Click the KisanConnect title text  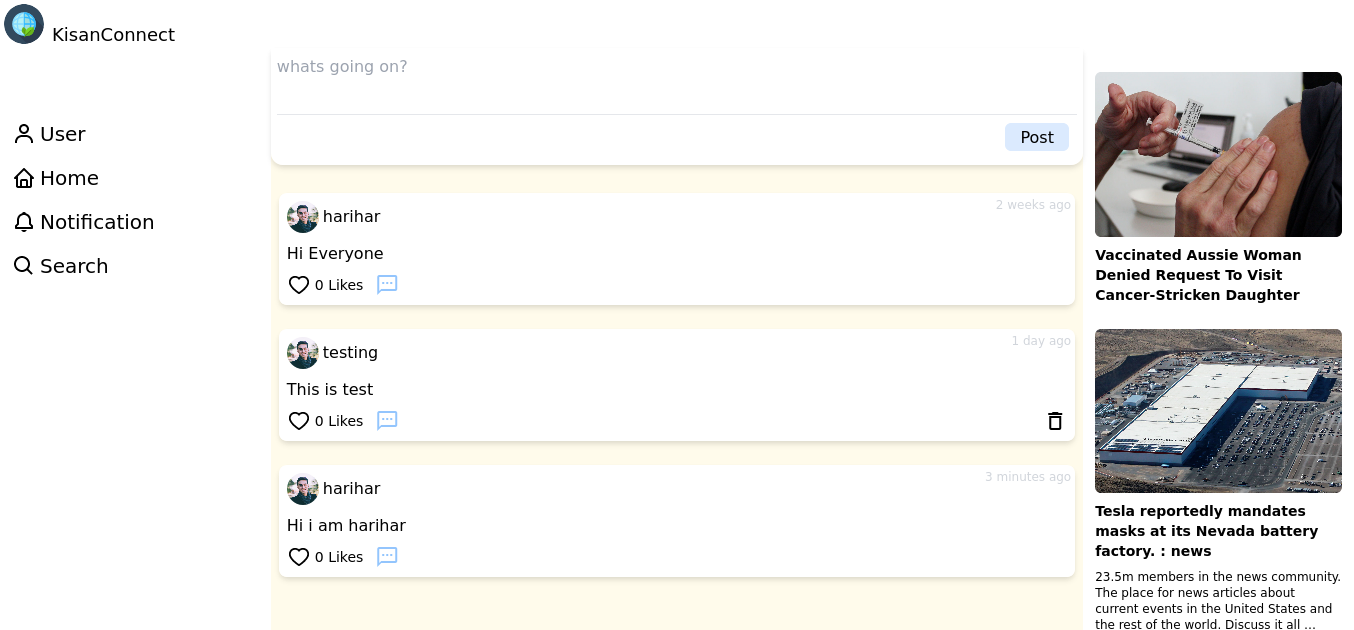pyautogui.click(x=113, y=34)
